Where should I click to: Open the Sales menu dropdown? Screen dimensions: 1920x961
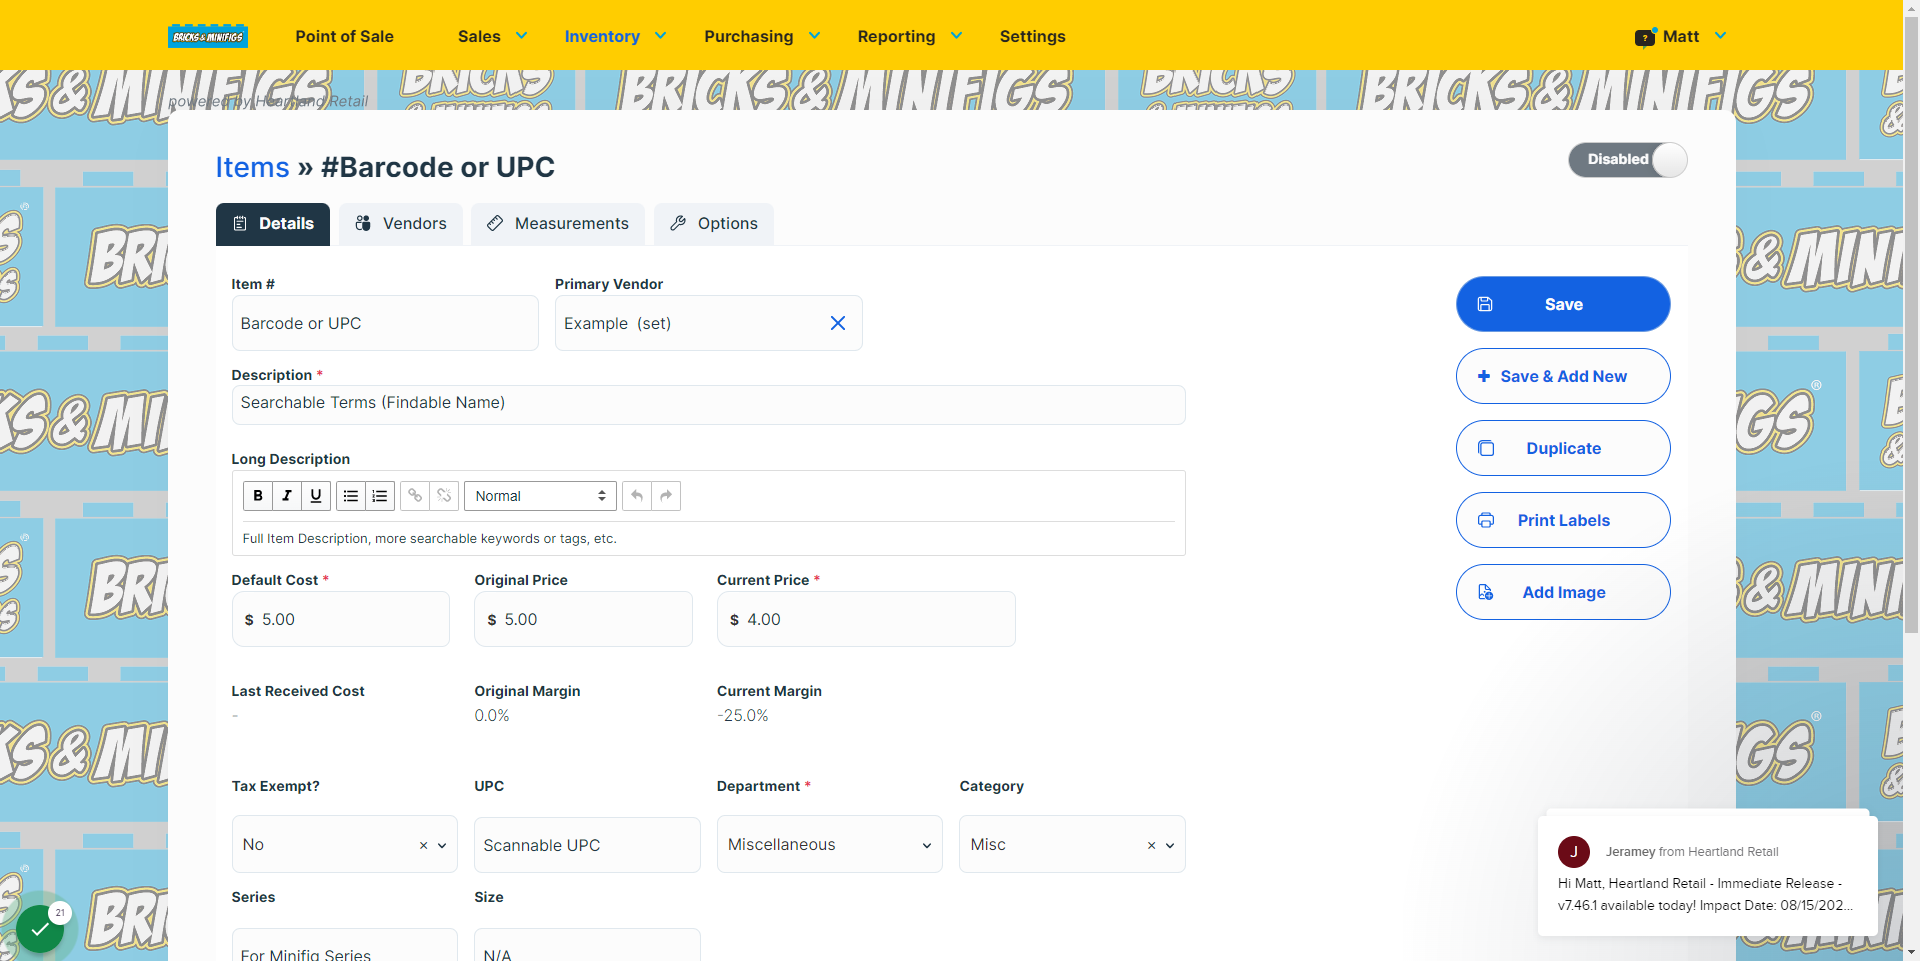[x=492, y=36]
